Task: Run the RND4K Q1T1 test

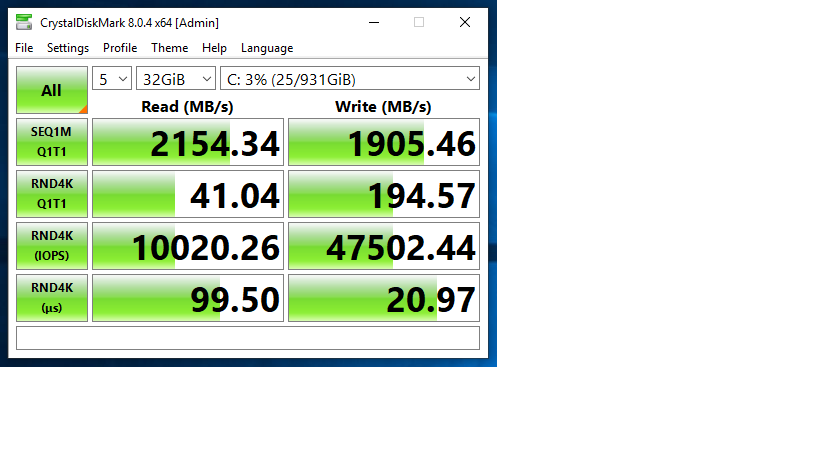Action: 52,194
